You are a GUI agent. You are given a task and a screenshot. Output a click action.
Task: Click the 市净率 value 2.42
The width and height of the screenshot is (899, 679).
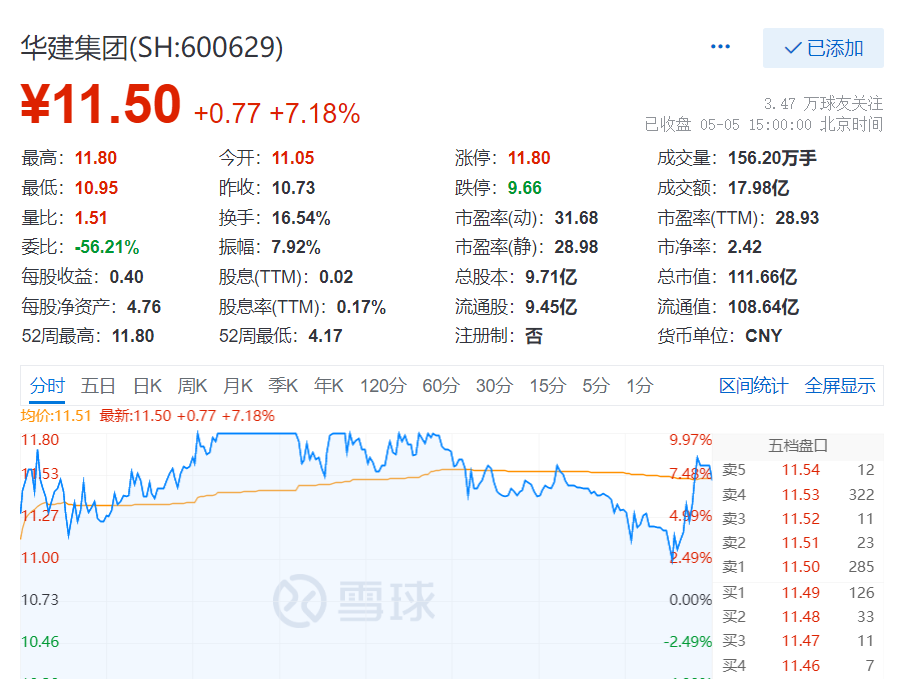pyautogui.click(x=744, y=247)
